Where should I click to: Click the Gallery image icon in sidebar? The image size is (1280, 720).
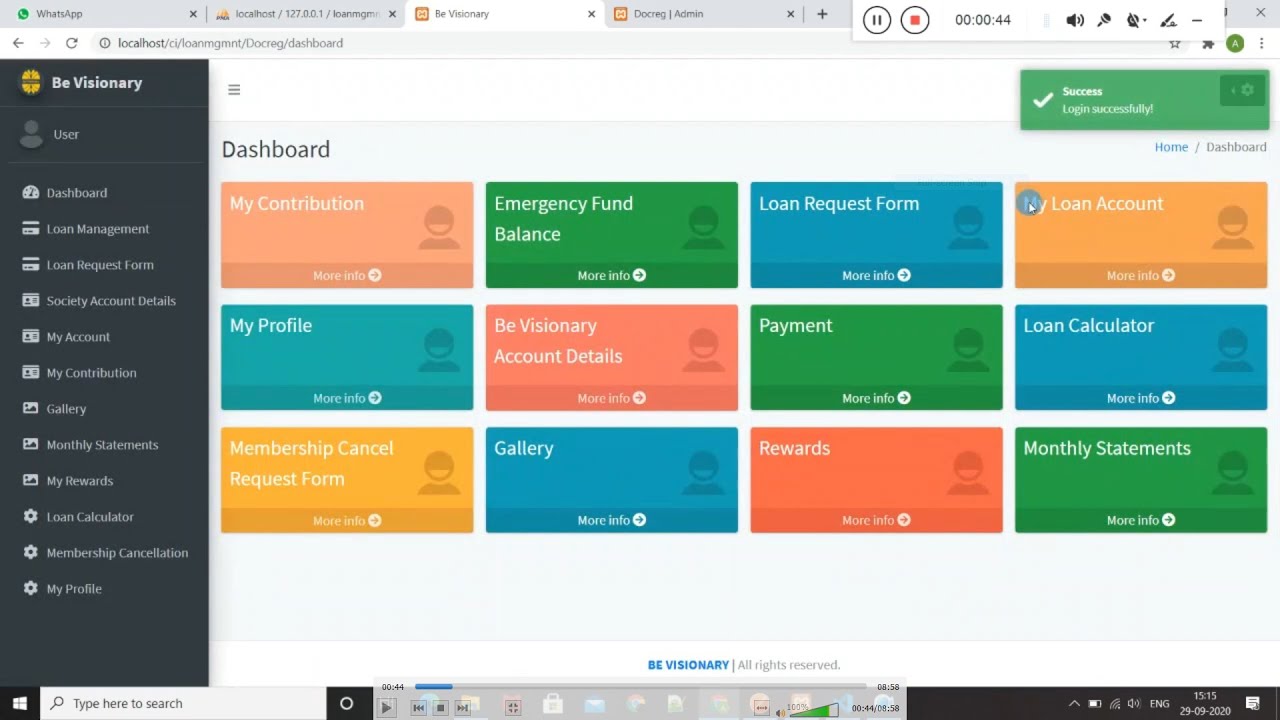30,409
